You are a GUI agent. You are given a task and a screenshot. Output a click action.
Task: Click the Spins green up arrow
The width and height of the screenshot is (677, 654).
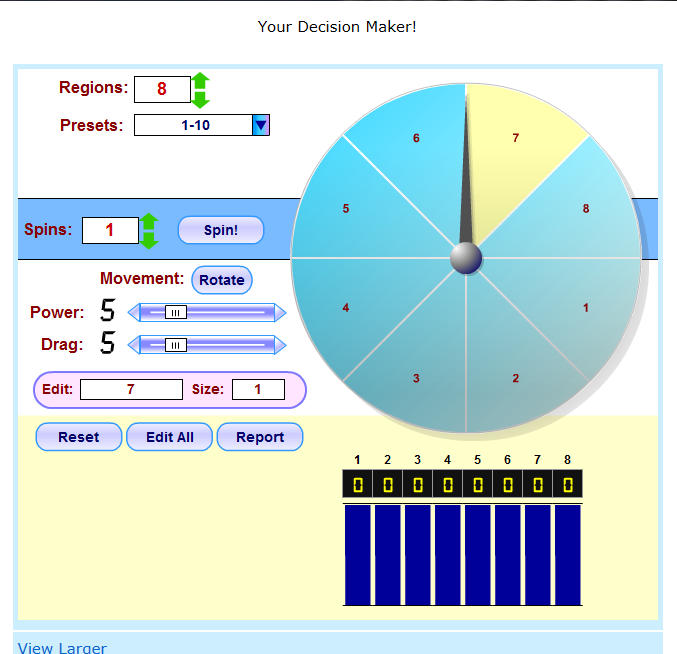(149, 221)
